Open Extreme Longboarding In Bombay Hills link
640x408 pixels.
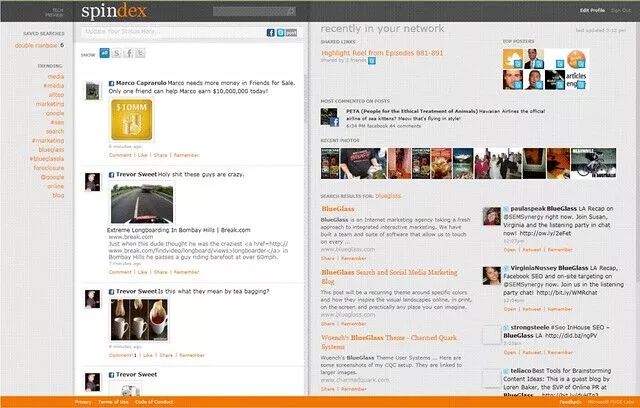pyautogui.click(x=179, y=230)
